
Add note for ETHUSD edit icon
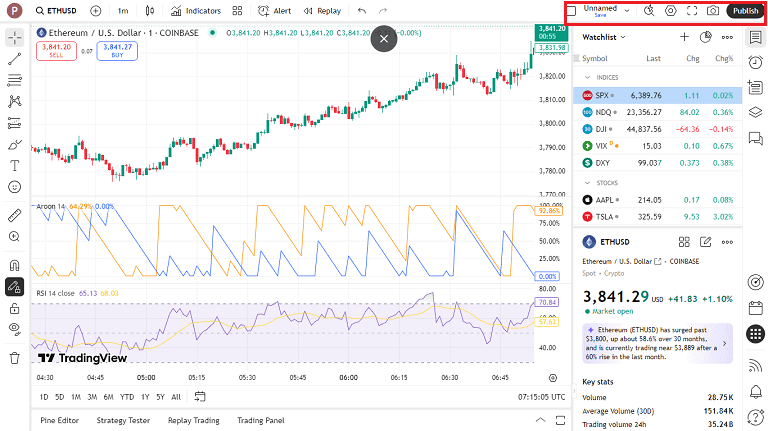(x=706, y=242)
